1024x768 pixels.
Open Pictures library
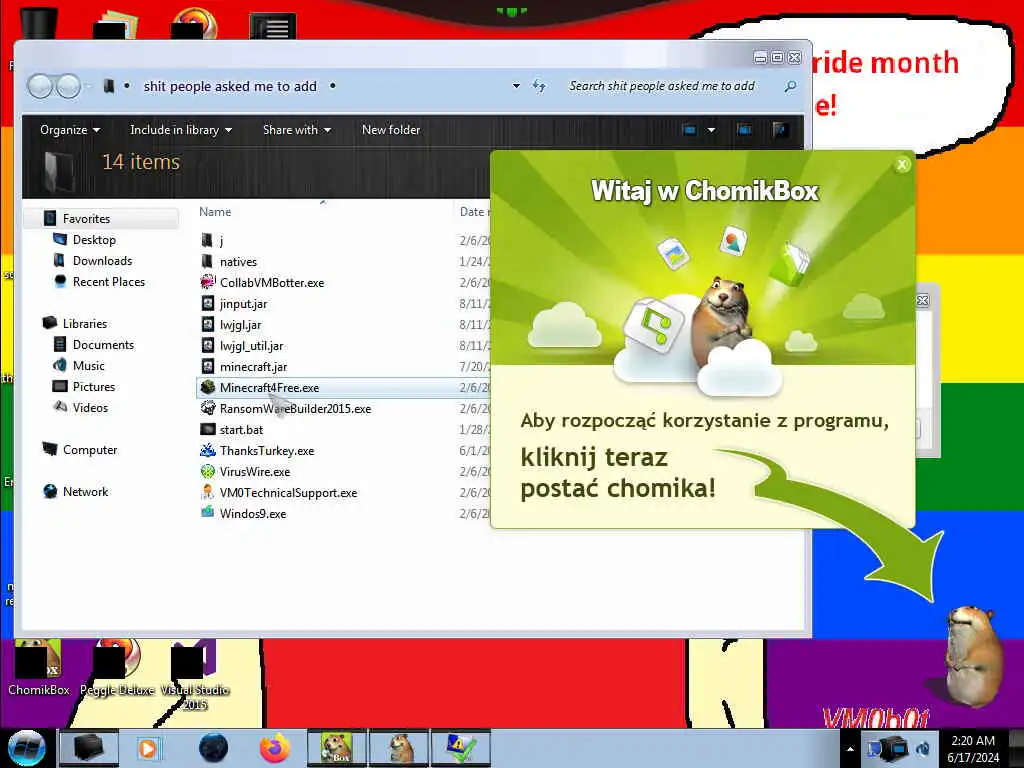click(x=93, y=387)
